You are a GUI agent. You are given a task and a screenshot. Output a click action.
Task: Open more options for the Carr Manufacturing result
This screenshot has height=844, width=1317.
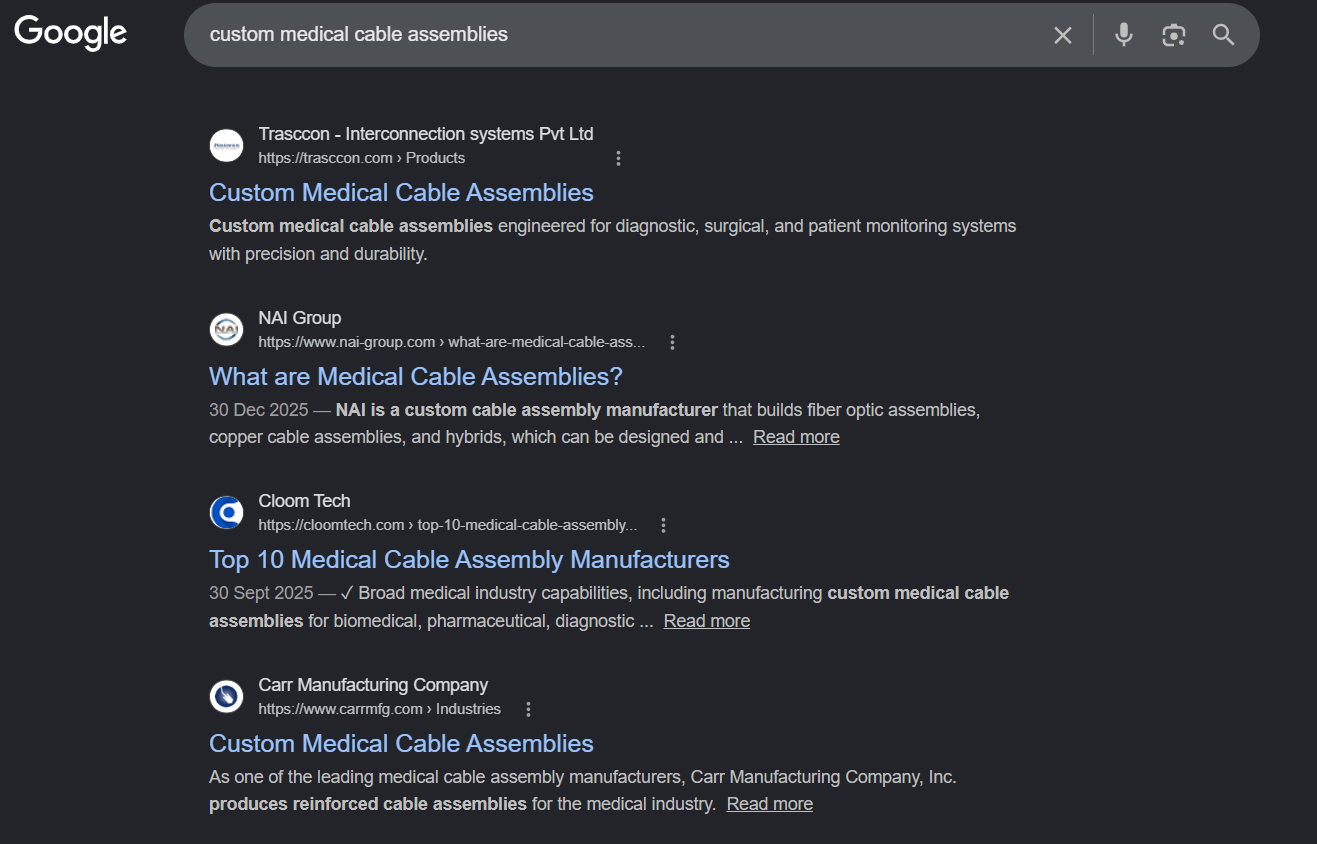tap(528, 709)
